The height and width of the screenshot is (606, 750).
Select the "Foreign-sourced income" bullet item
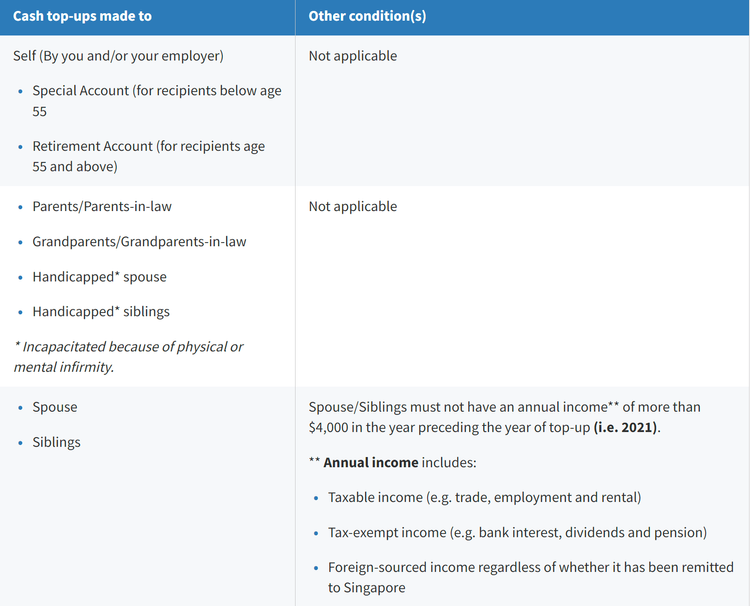(529, 577)
